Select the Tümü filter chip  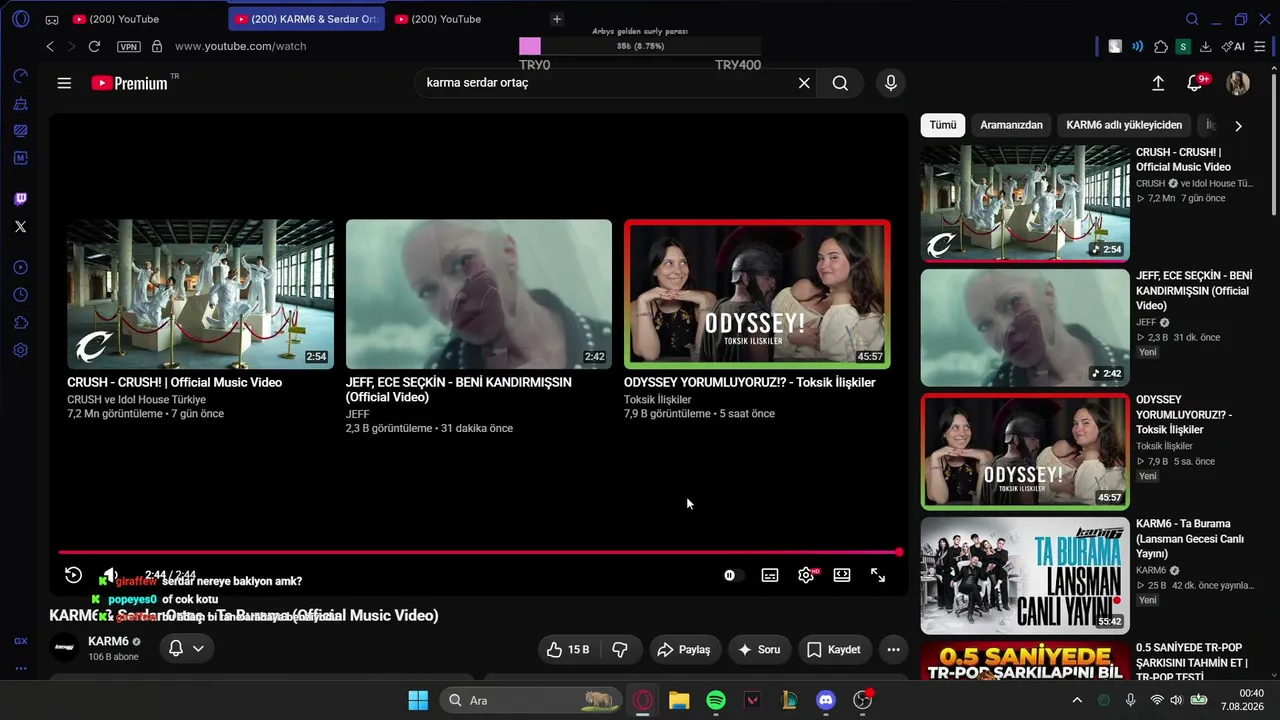(x=943, y=125)
